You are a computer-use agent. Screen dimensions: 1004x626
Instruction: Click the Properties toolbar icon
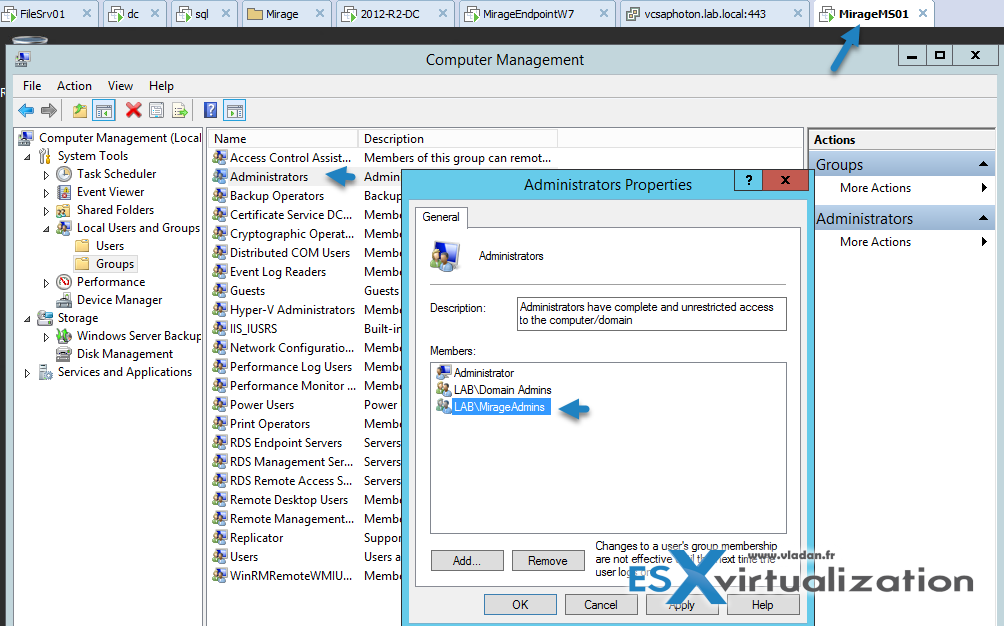point(156,111)
